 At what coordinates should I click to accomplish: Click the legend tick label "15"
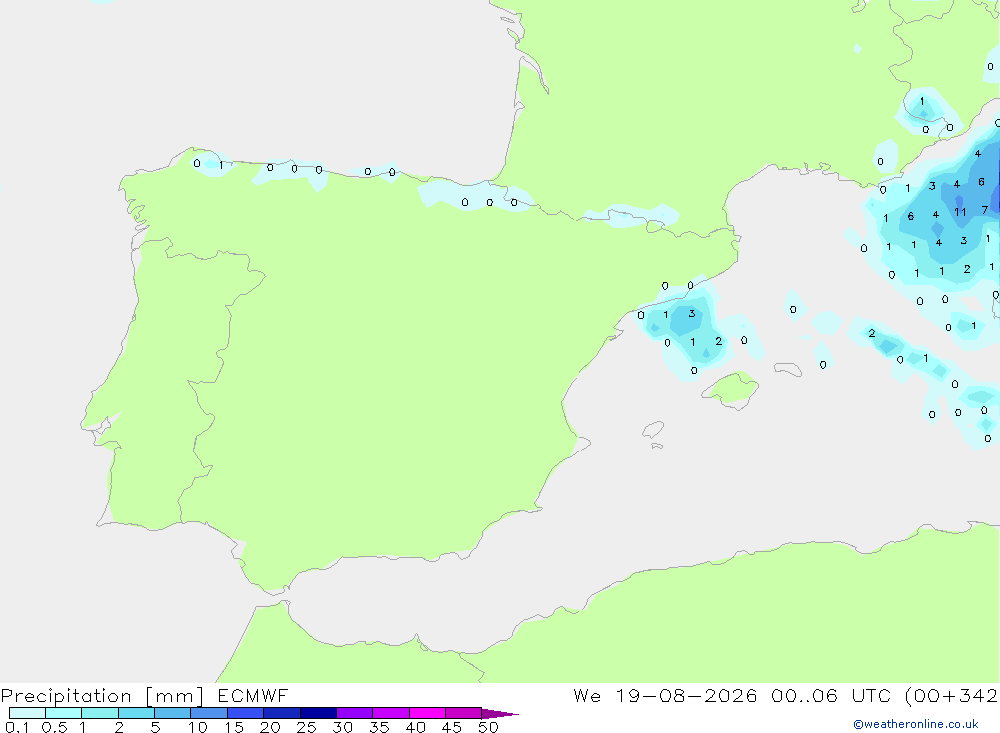coord(234,727)
